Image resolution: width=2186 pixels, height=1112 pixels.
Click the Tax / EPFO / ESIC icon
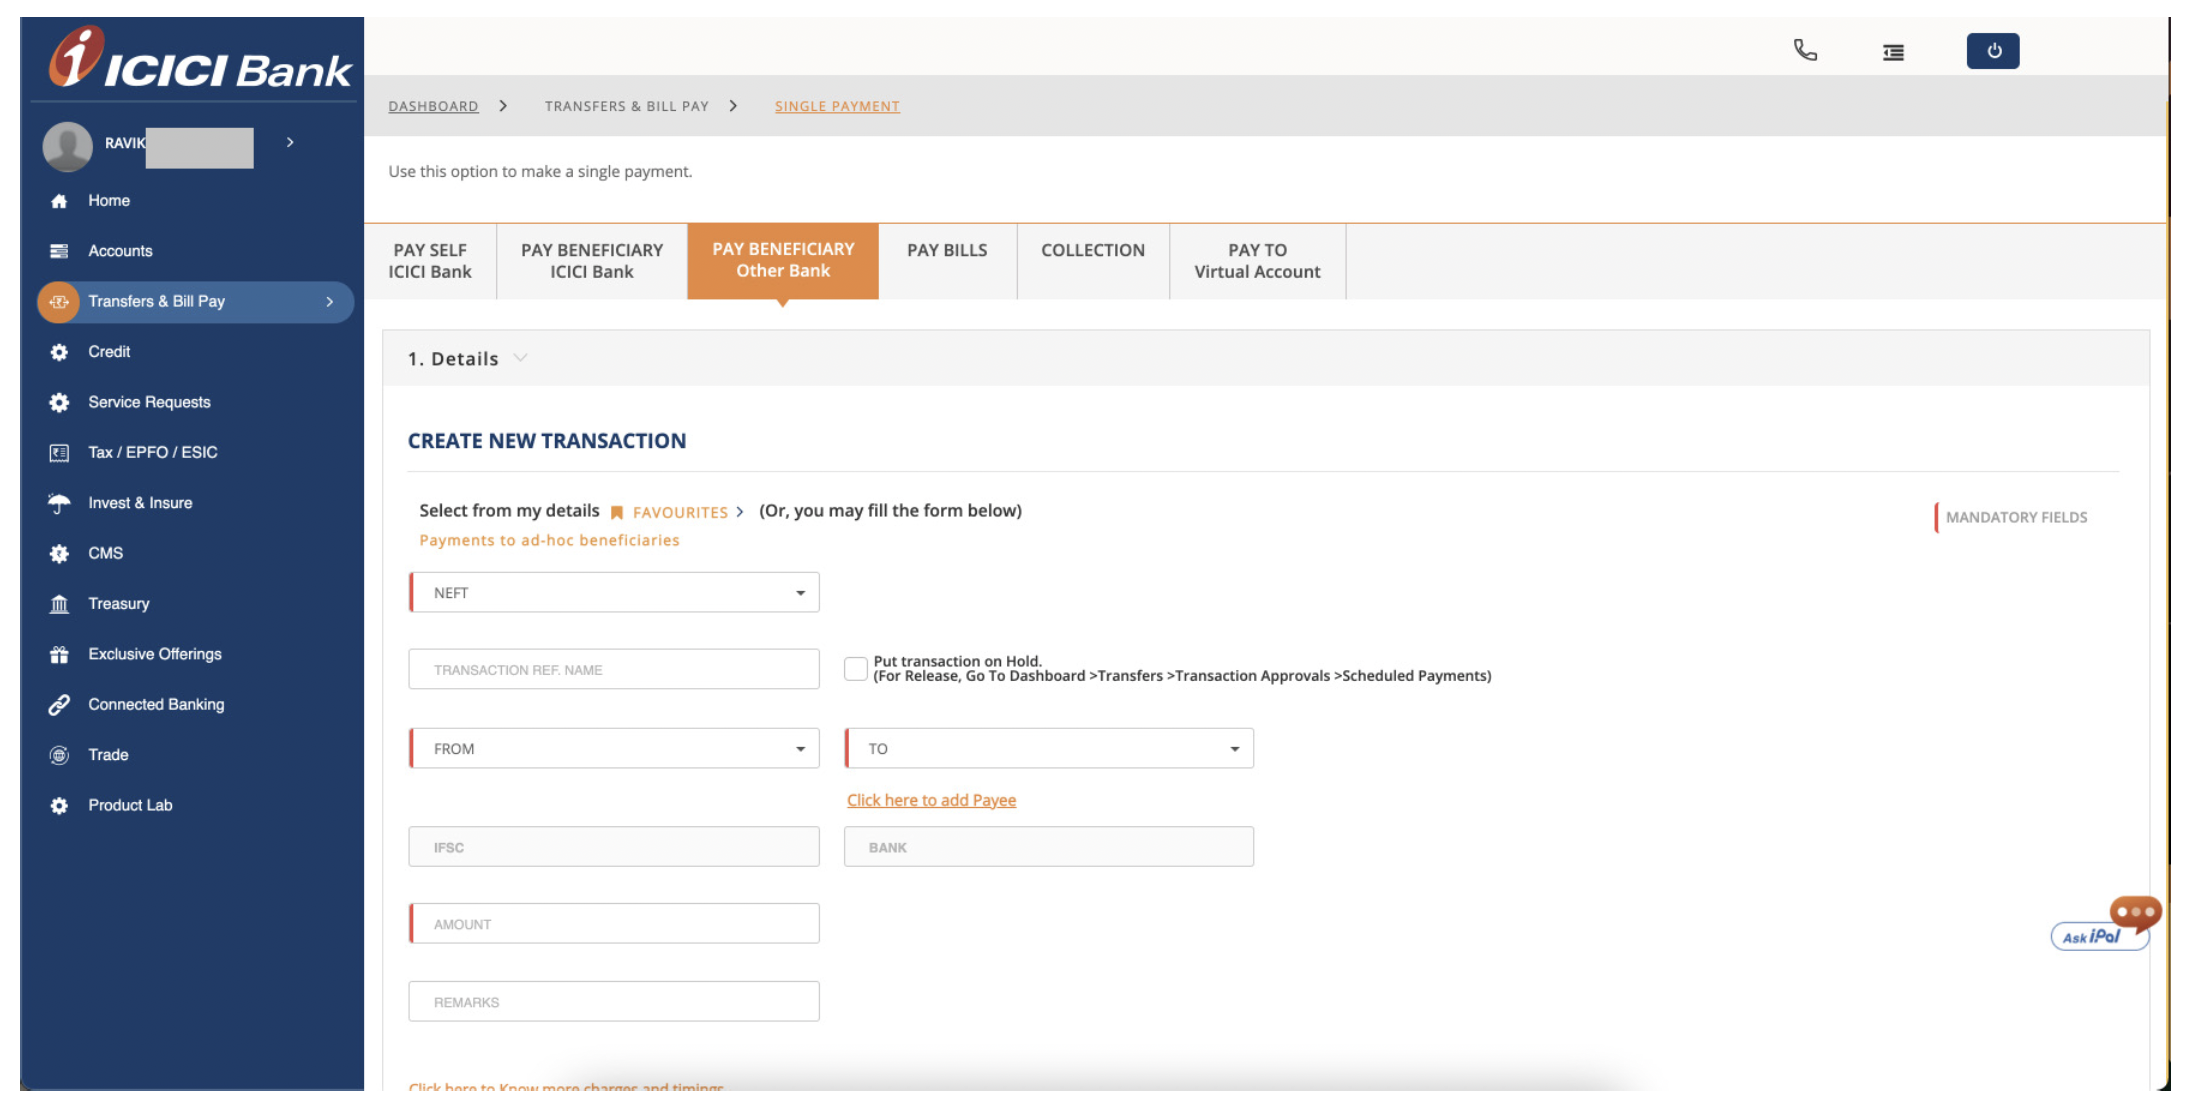pos(59,453)
